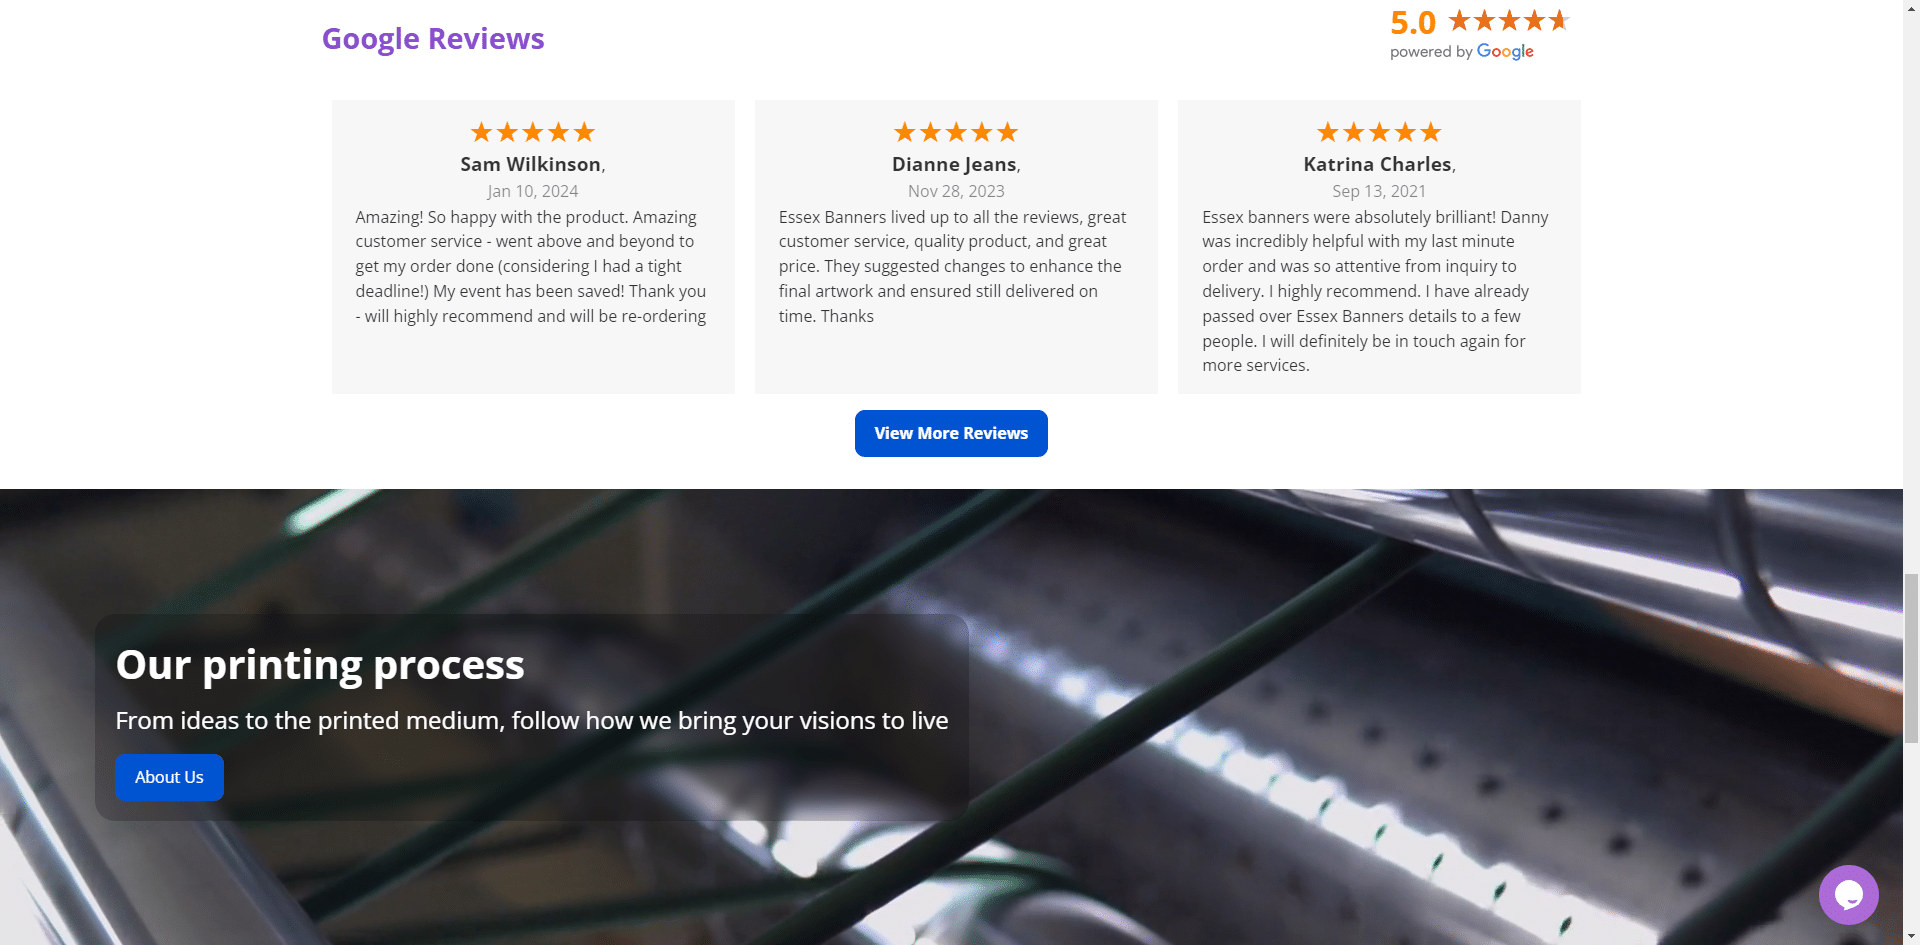Click the Google Reviews heading
Viewport: 1920px width, 945px height.
pyautogui.click(x=433, y=38)
